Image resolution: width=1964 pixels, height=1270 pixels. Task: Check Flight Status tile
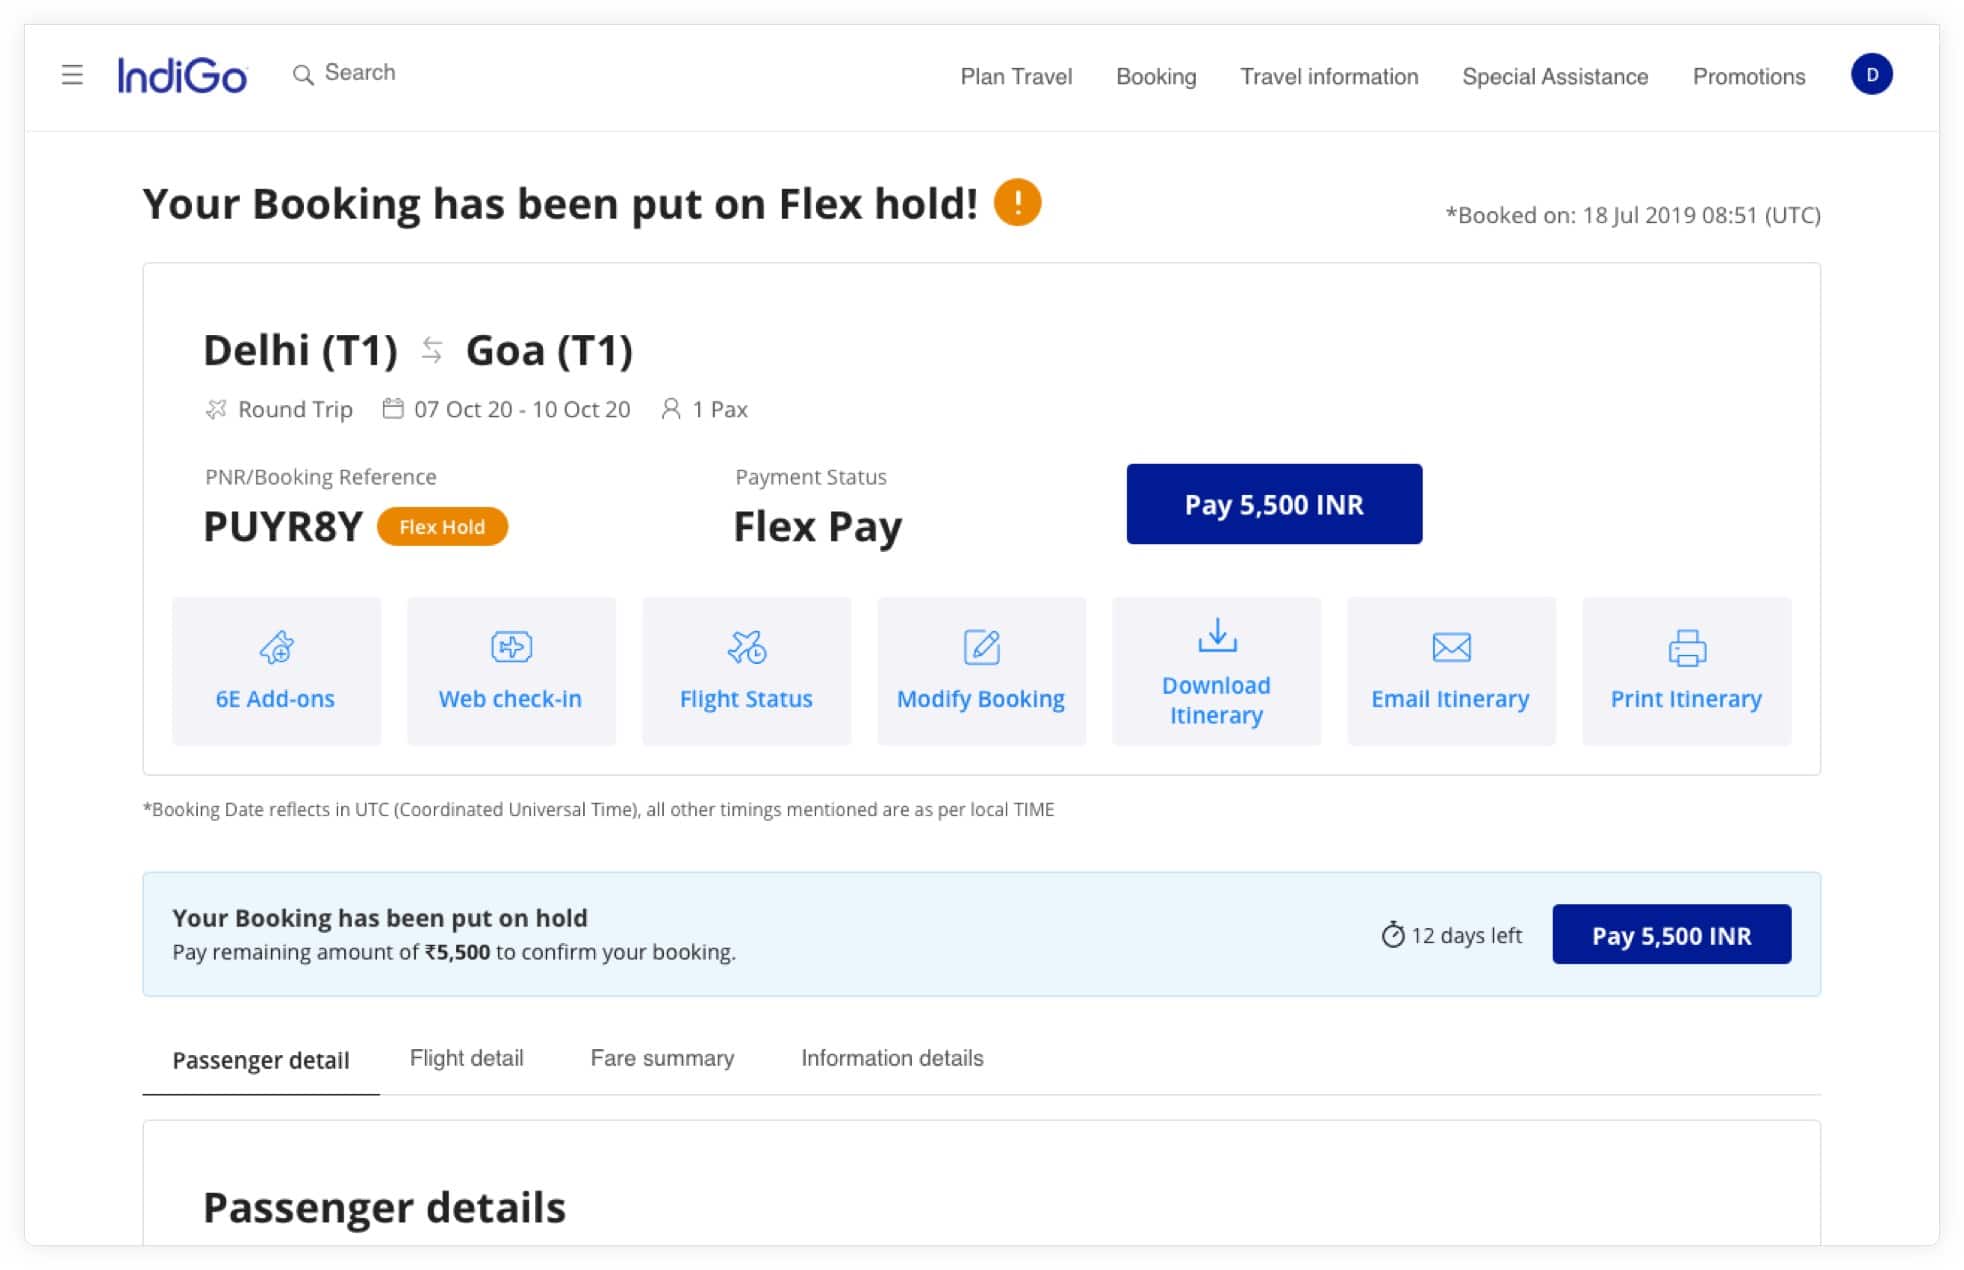click(746, 671)
